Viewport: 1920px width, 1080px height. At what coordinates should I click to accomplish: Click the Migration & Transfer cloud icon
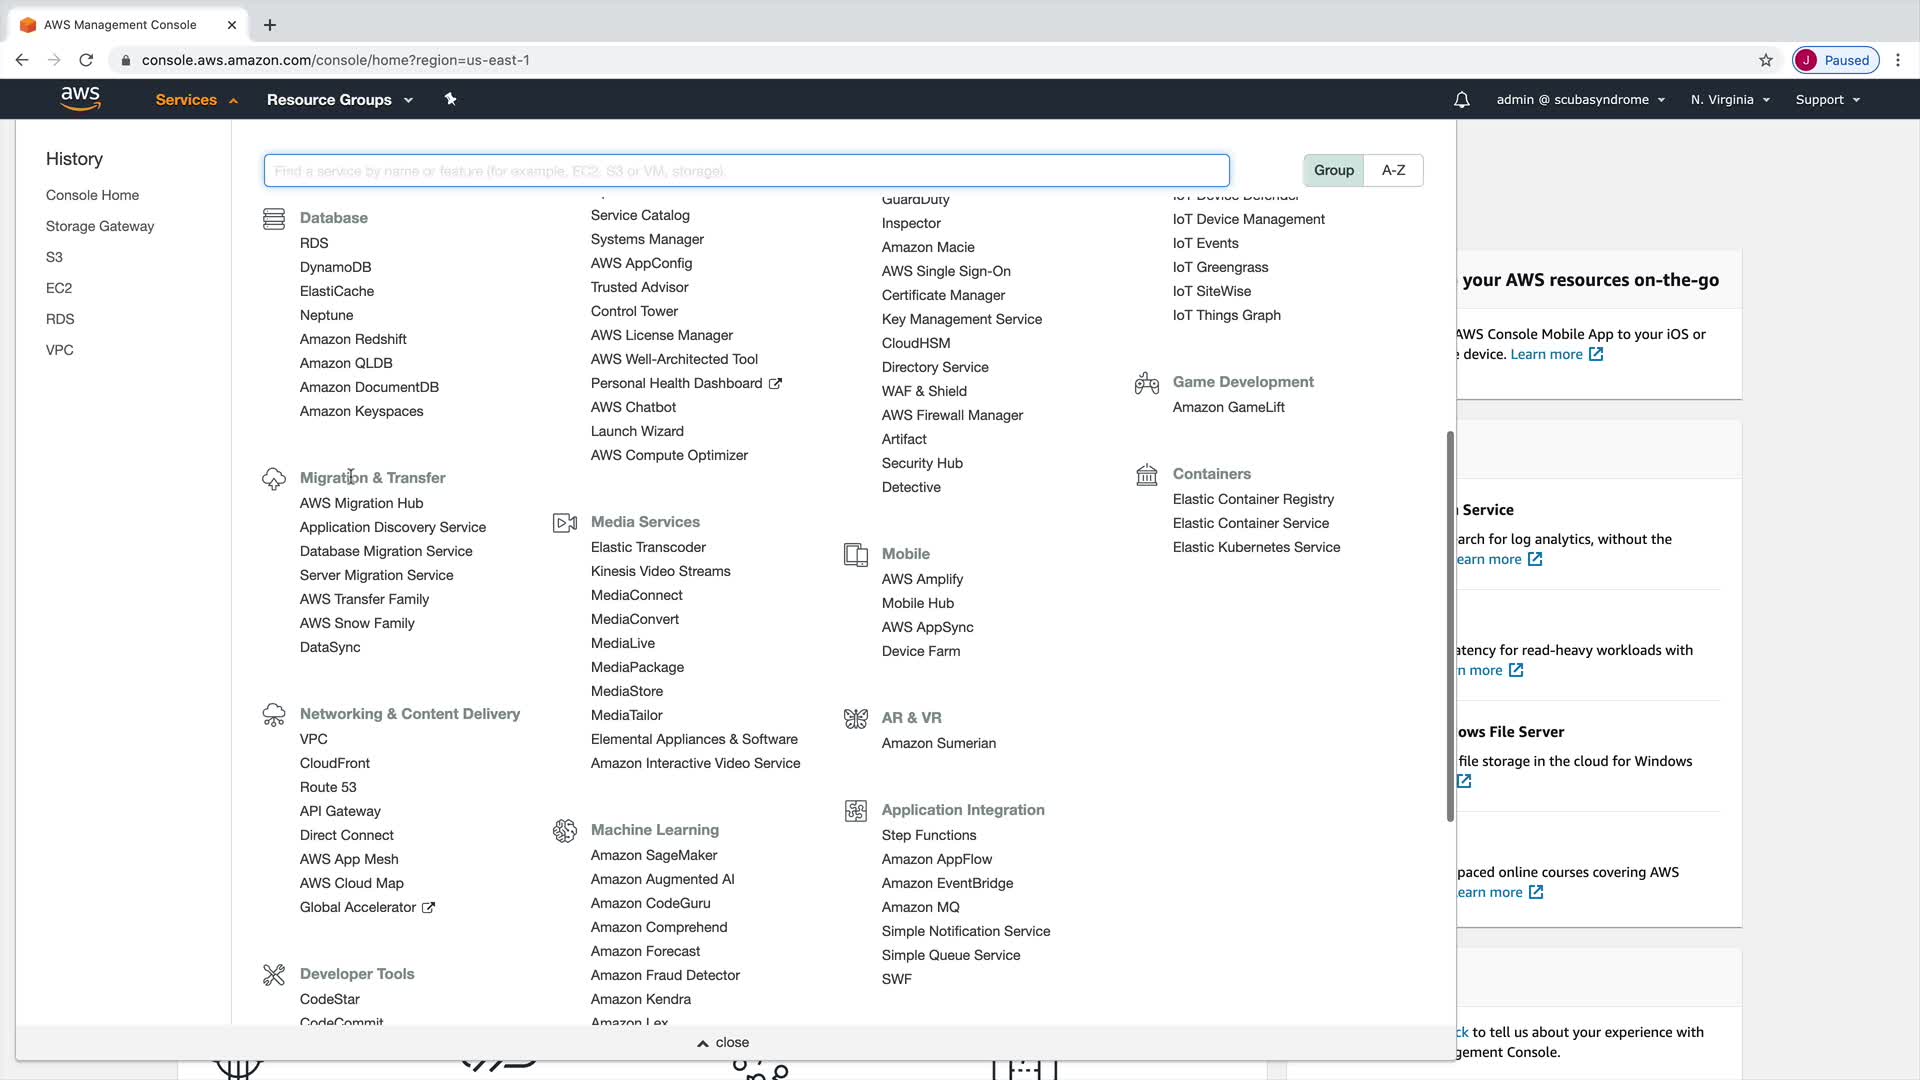click(273, 479)
